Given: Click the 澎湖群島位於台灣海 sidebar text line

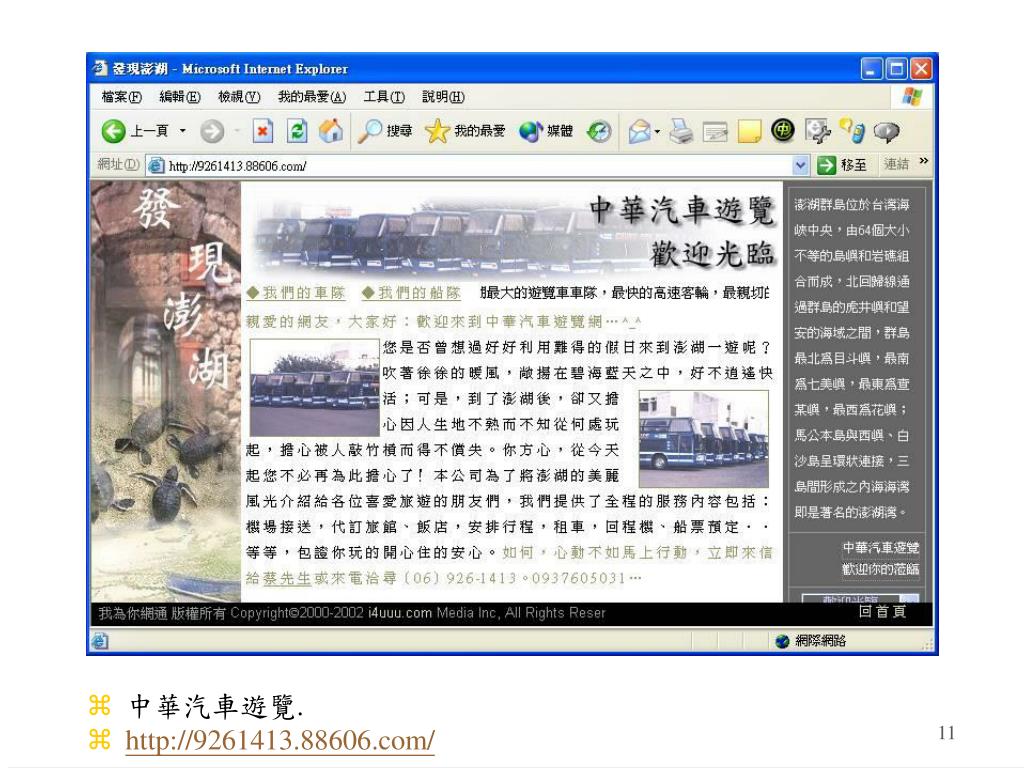Looking at the screenshot, I should (x=852, y=205).
